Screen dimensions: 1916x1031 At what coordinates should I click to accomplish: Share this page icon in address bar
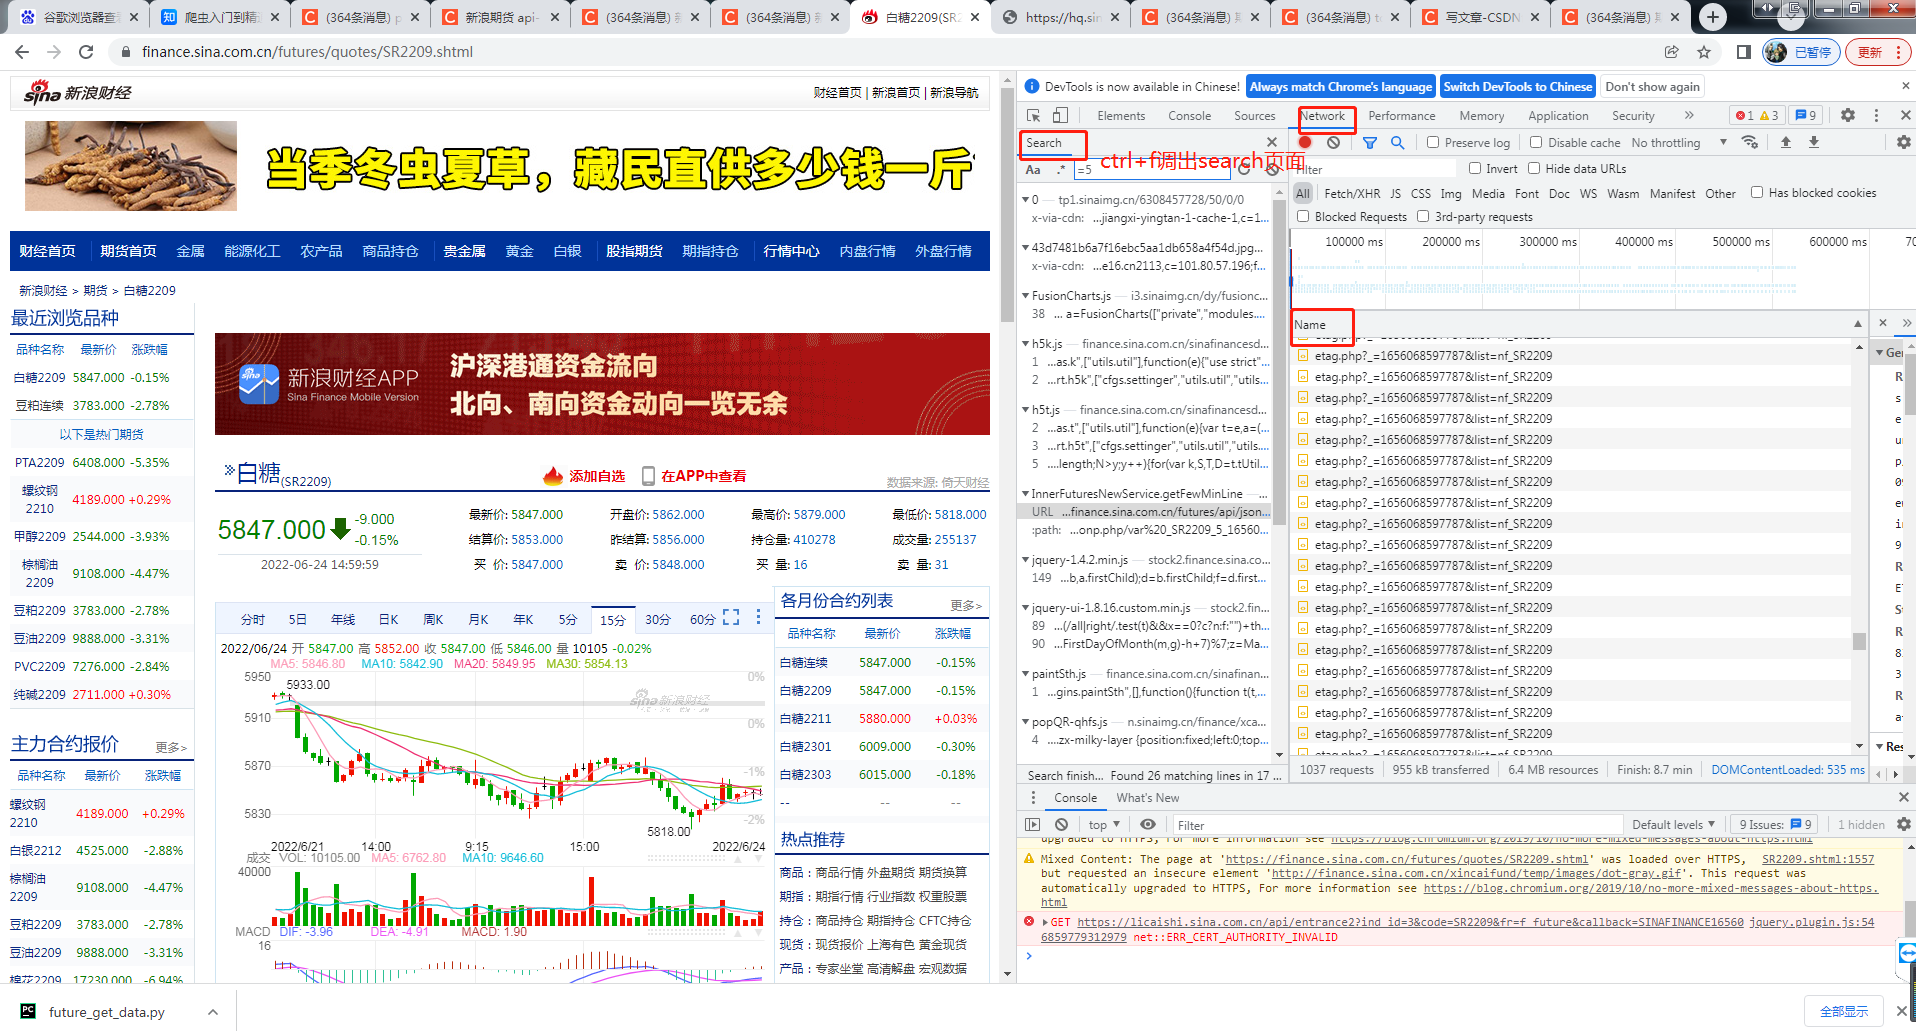coord(1671,52)
